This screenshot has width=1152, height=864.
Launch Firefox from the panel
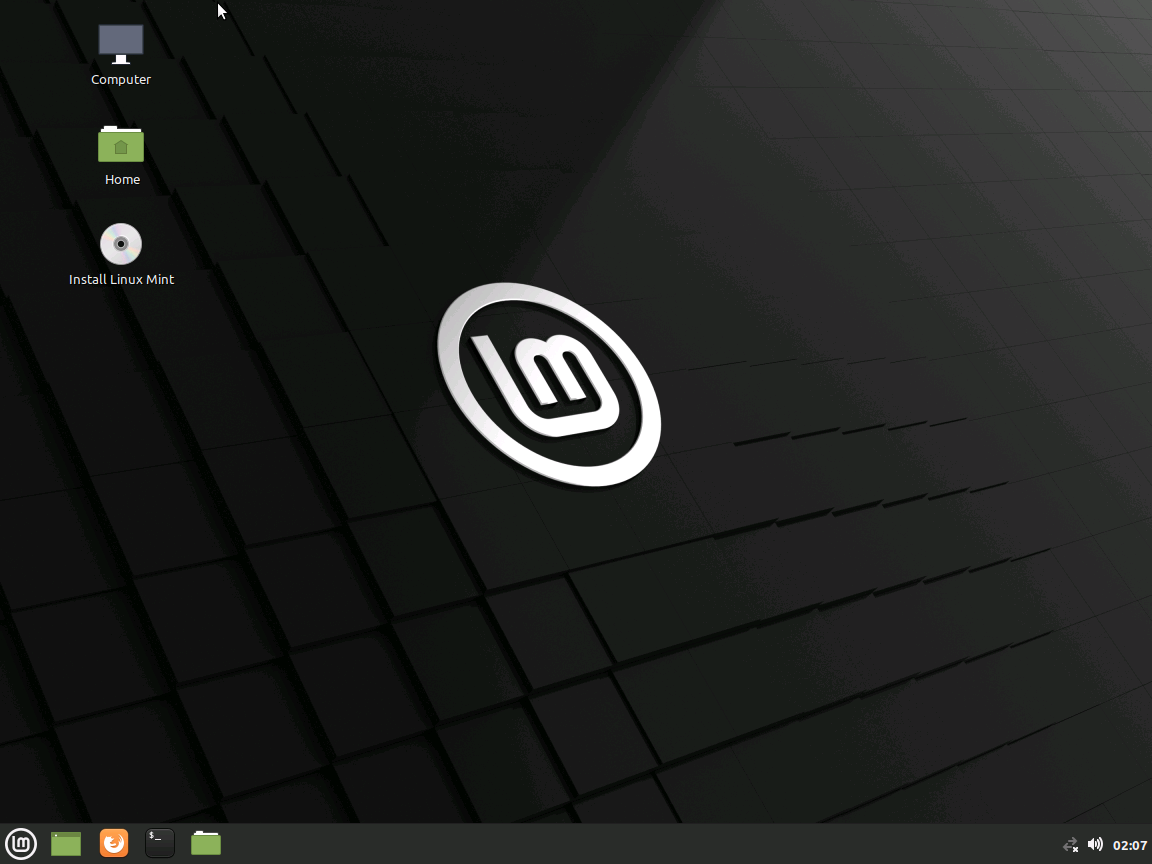113,843
